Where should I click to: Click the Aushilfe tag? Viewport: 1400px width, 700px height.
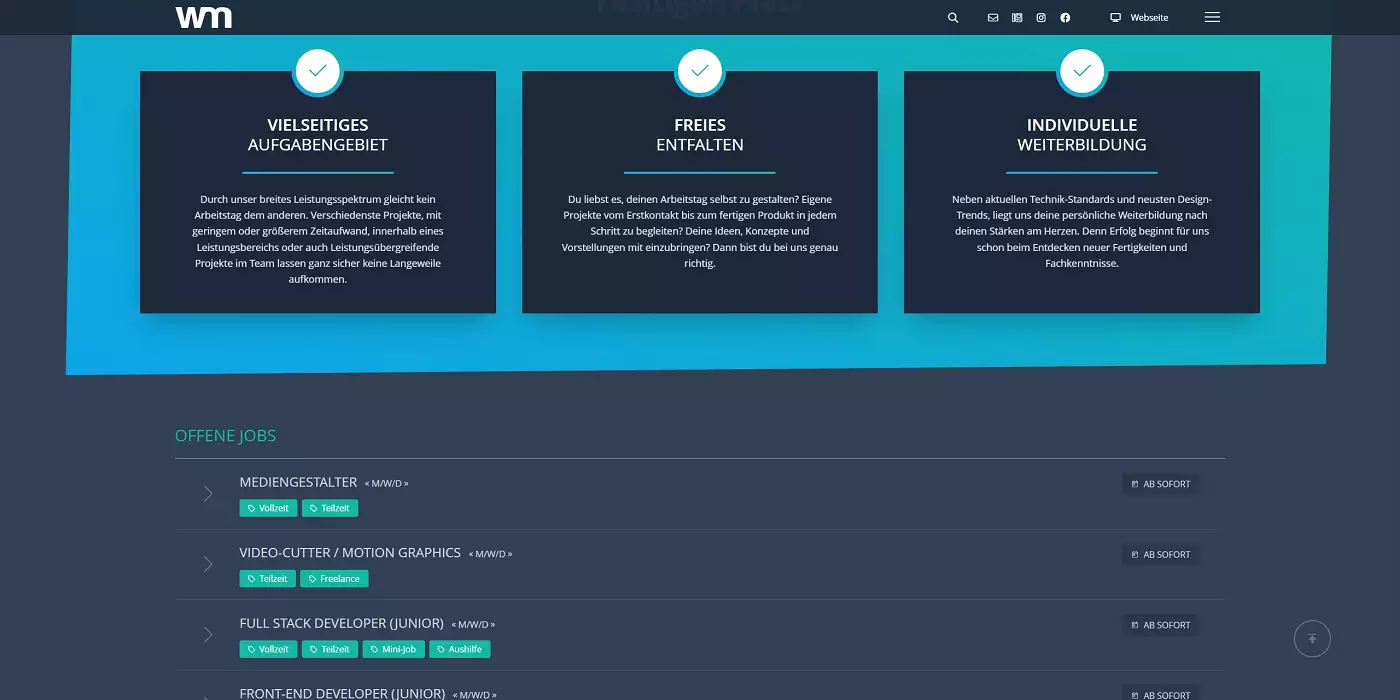(x=460, y=649)
